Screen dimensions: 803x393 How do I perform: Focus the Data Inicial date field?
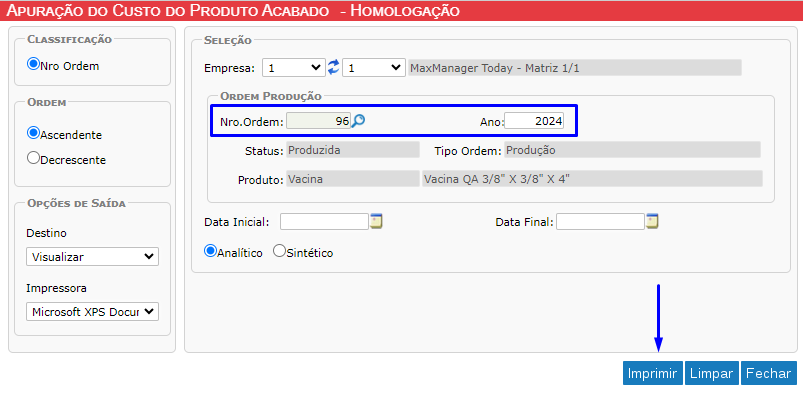click(324, 222)
